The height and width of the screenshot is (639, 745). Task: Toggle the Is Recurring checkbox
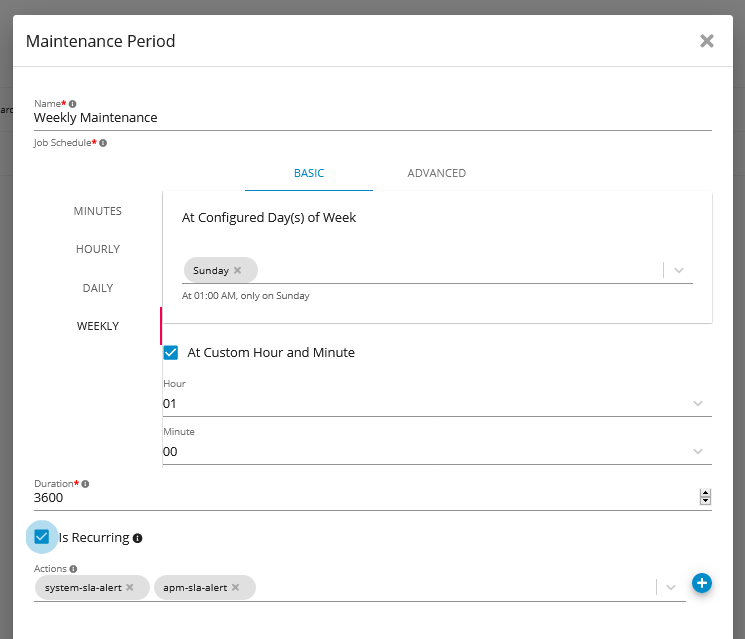tap(41, 537)
